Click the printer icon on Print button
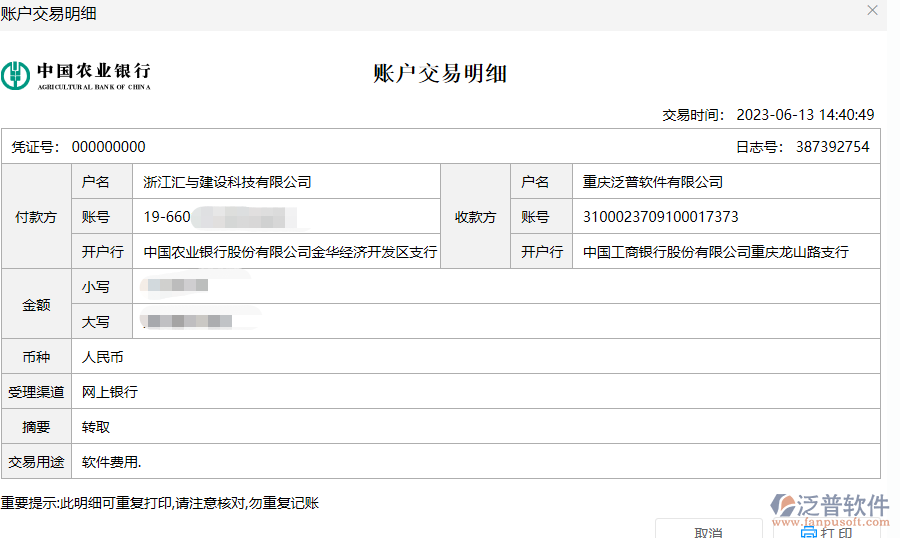900x538 pixels. point(808,532)
